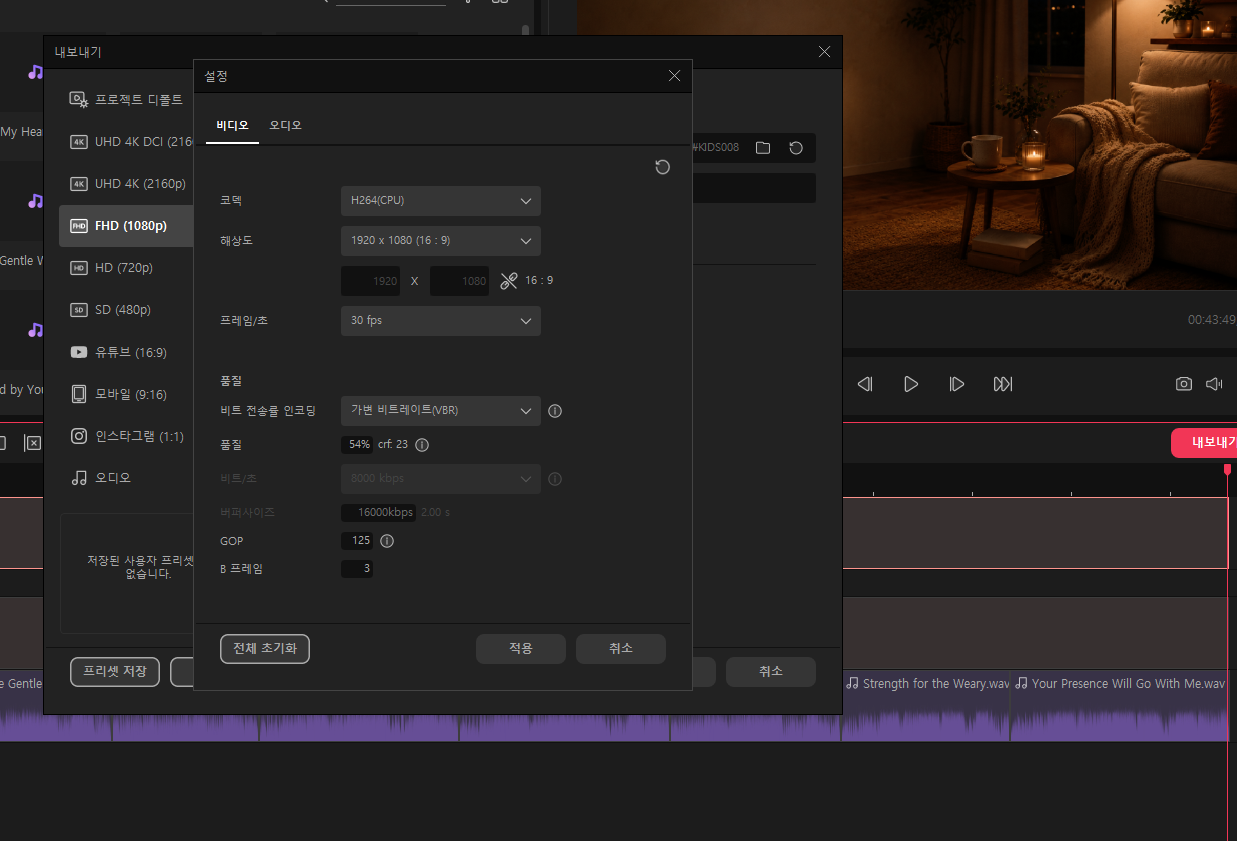Click the fast-forward preview control
The width and height of the screenshot is (1237, 841).
click(x=1003, y=384)
